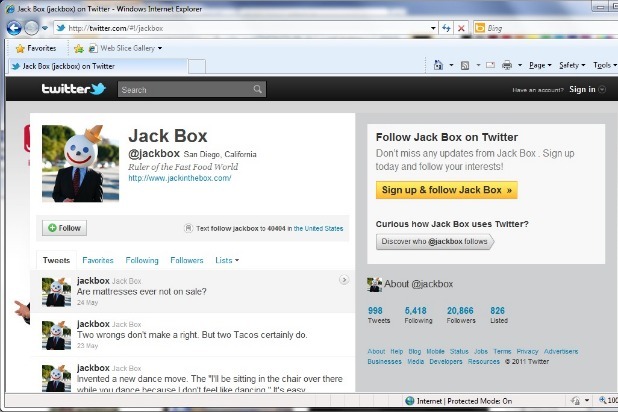
Task: Click the search magnifier icon on Twitter
Action: pyautogui.click(x=257, y=90)
